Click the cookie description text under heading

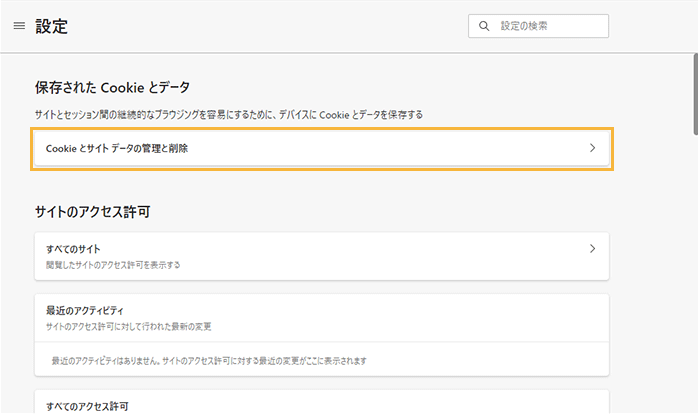(228, 115)
